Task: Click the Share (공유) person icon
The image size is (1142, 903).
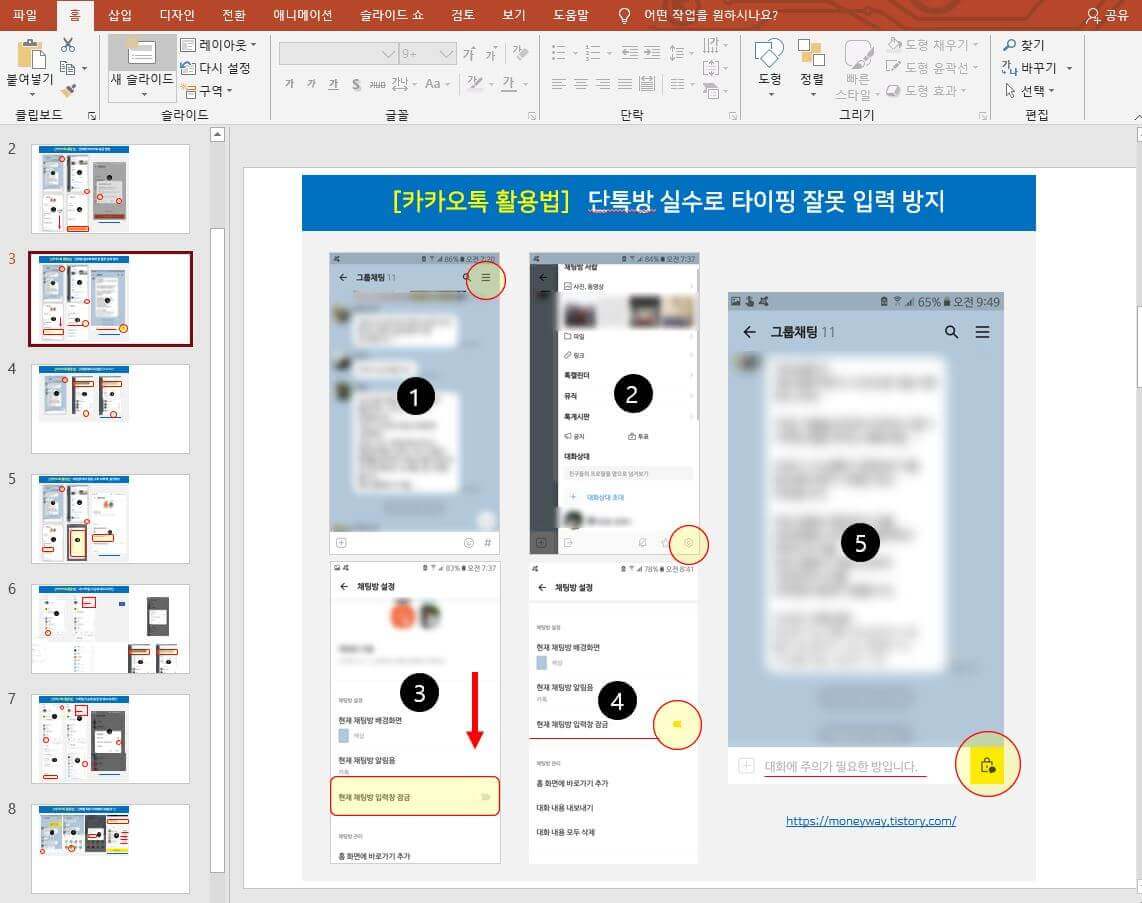Action: 1092,15
